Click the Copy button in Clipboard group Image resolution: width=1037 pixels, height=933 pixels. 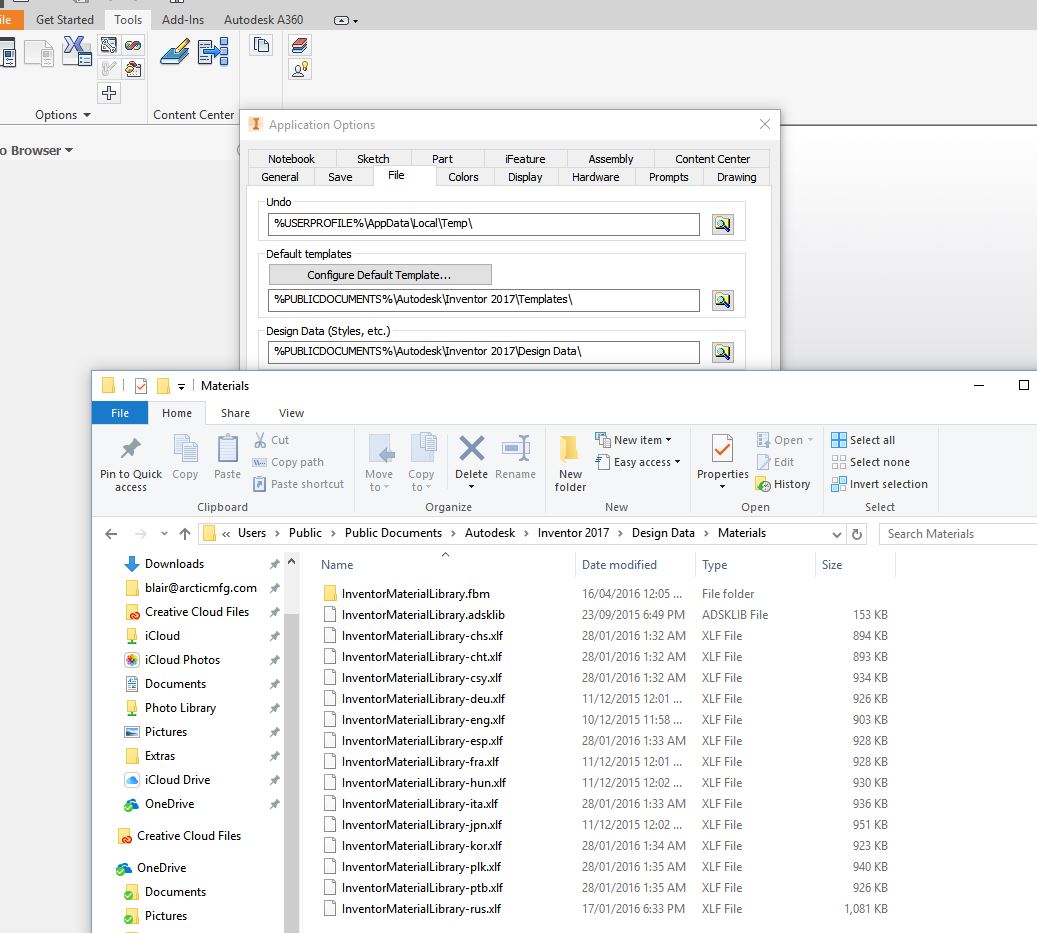click(x=185, y=457)
